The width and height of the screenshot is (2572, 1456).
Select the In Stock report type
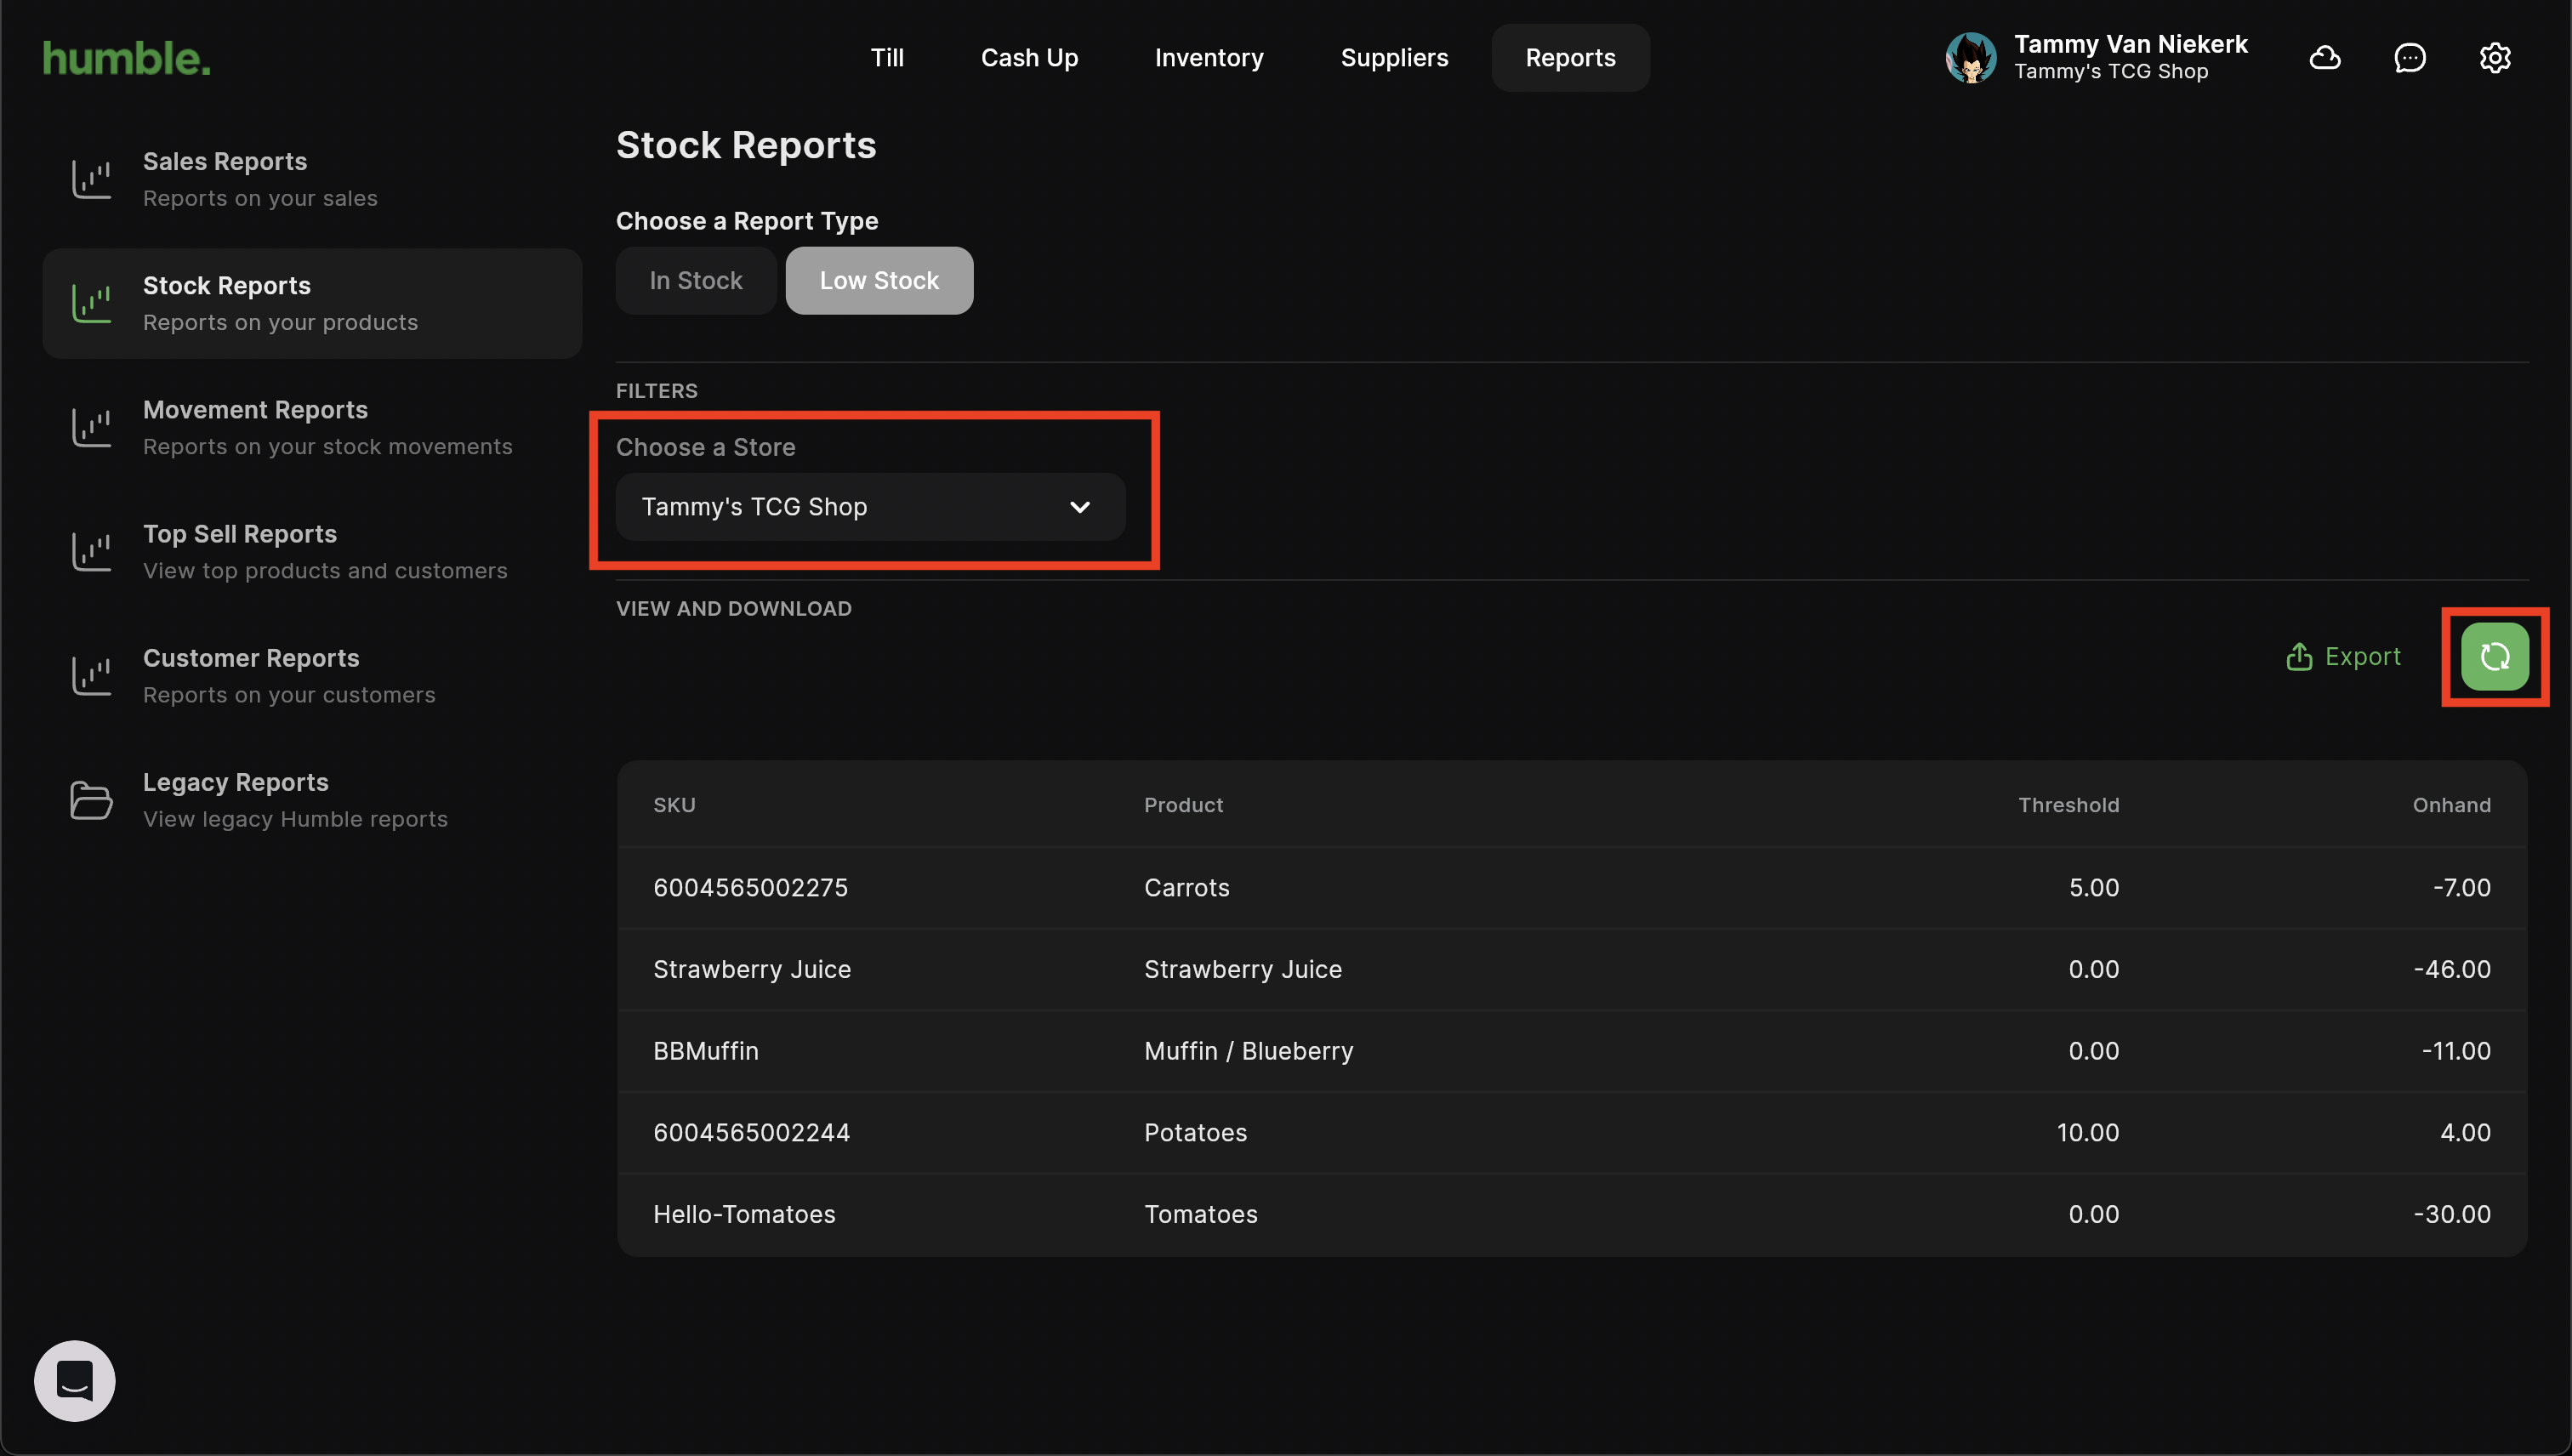696,281
